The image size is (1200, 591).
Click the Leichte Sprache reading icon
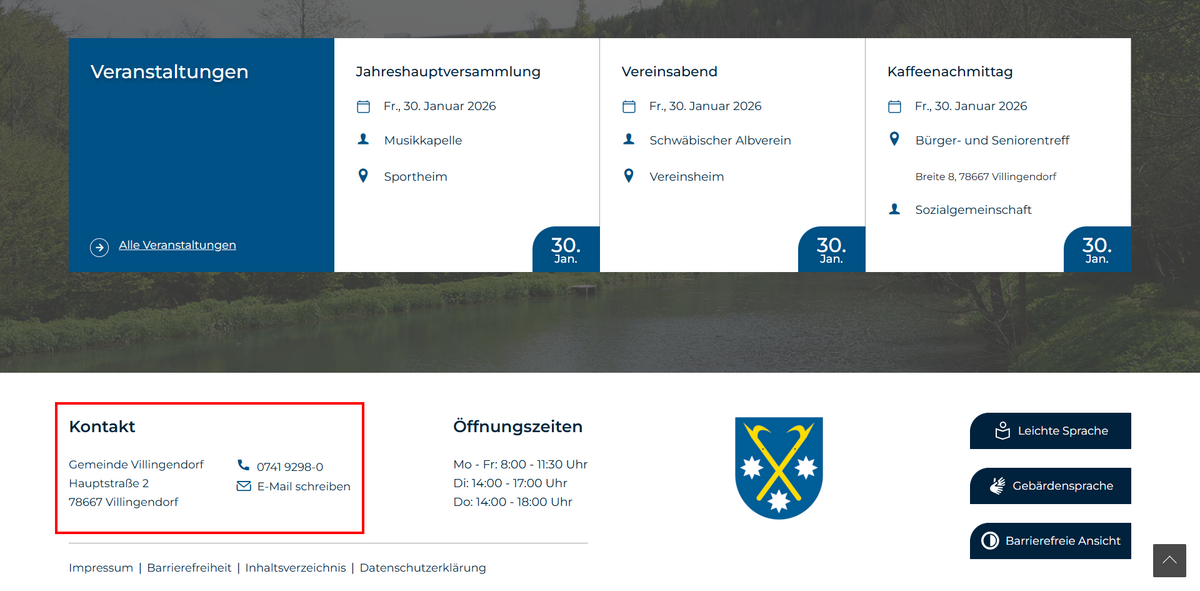1002,431
